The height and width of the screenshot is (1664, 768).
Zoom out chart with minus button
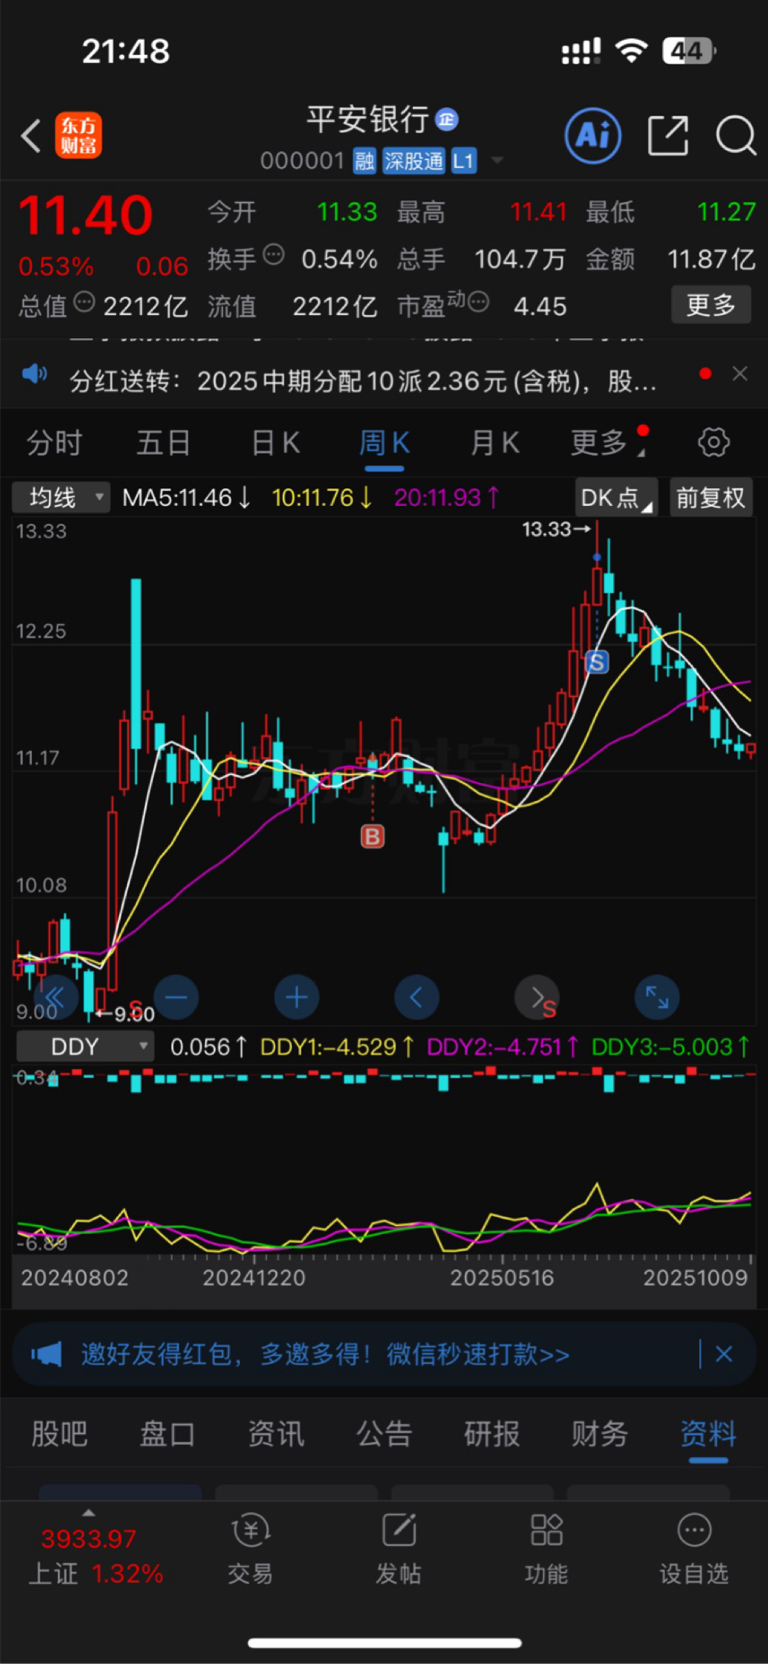(176, 997)
